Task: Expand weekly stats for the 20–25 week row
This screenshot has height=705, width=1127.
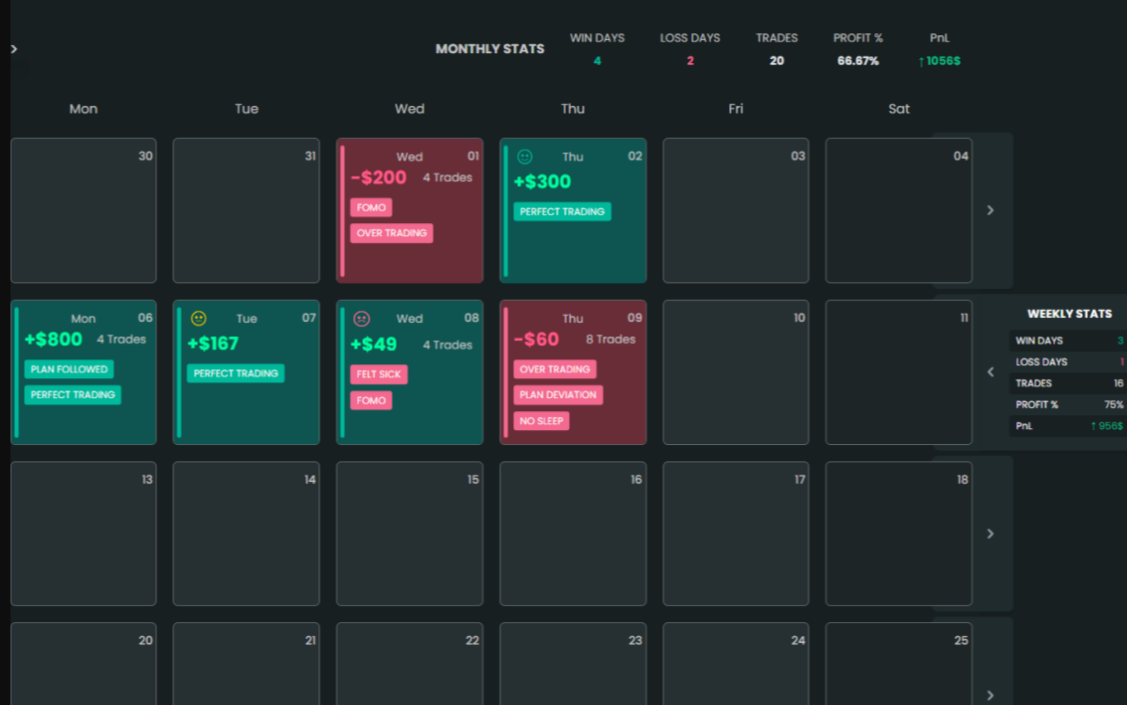Action: coord(990,695)
